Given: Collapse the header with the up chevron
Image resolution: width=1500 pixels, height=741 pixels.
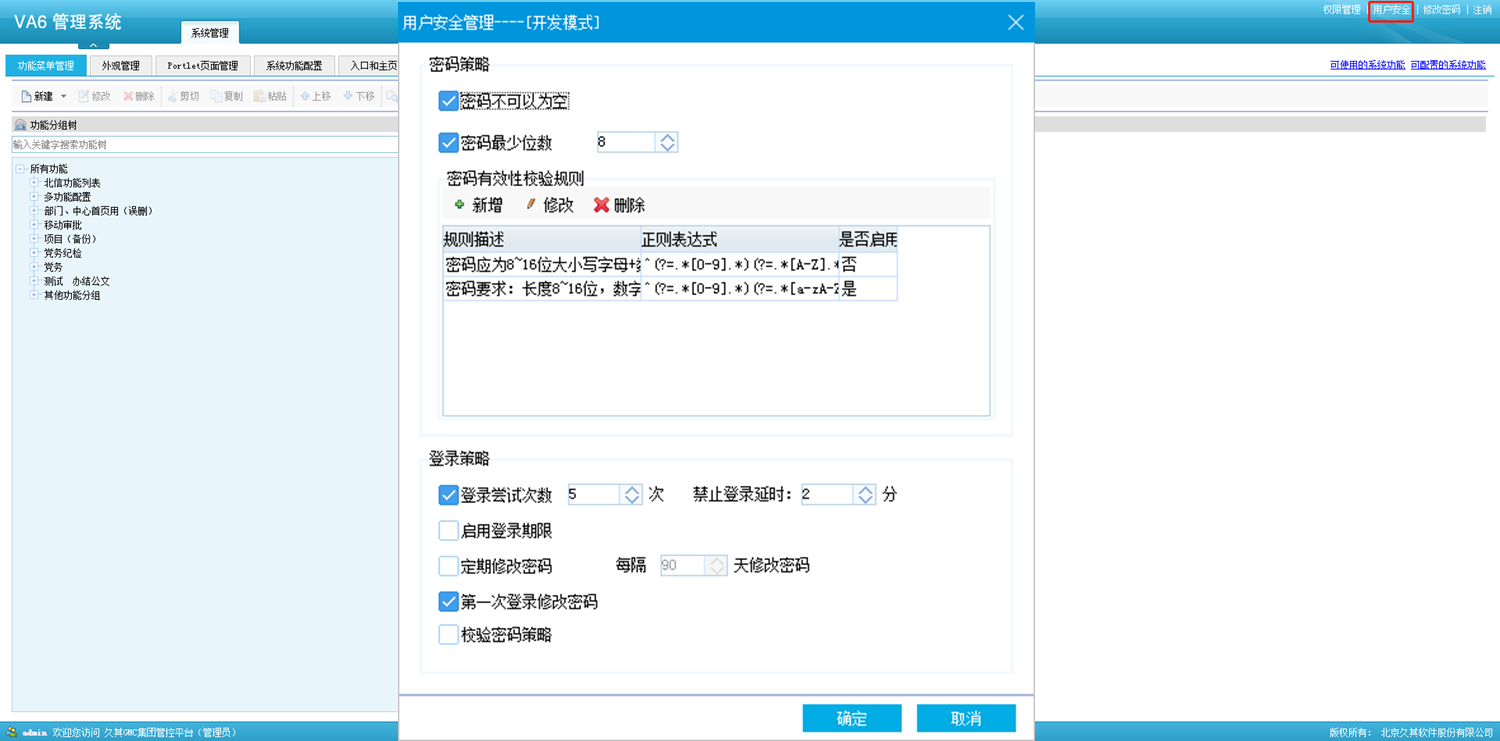Looking at the screenshot, I should click(93, 44).
